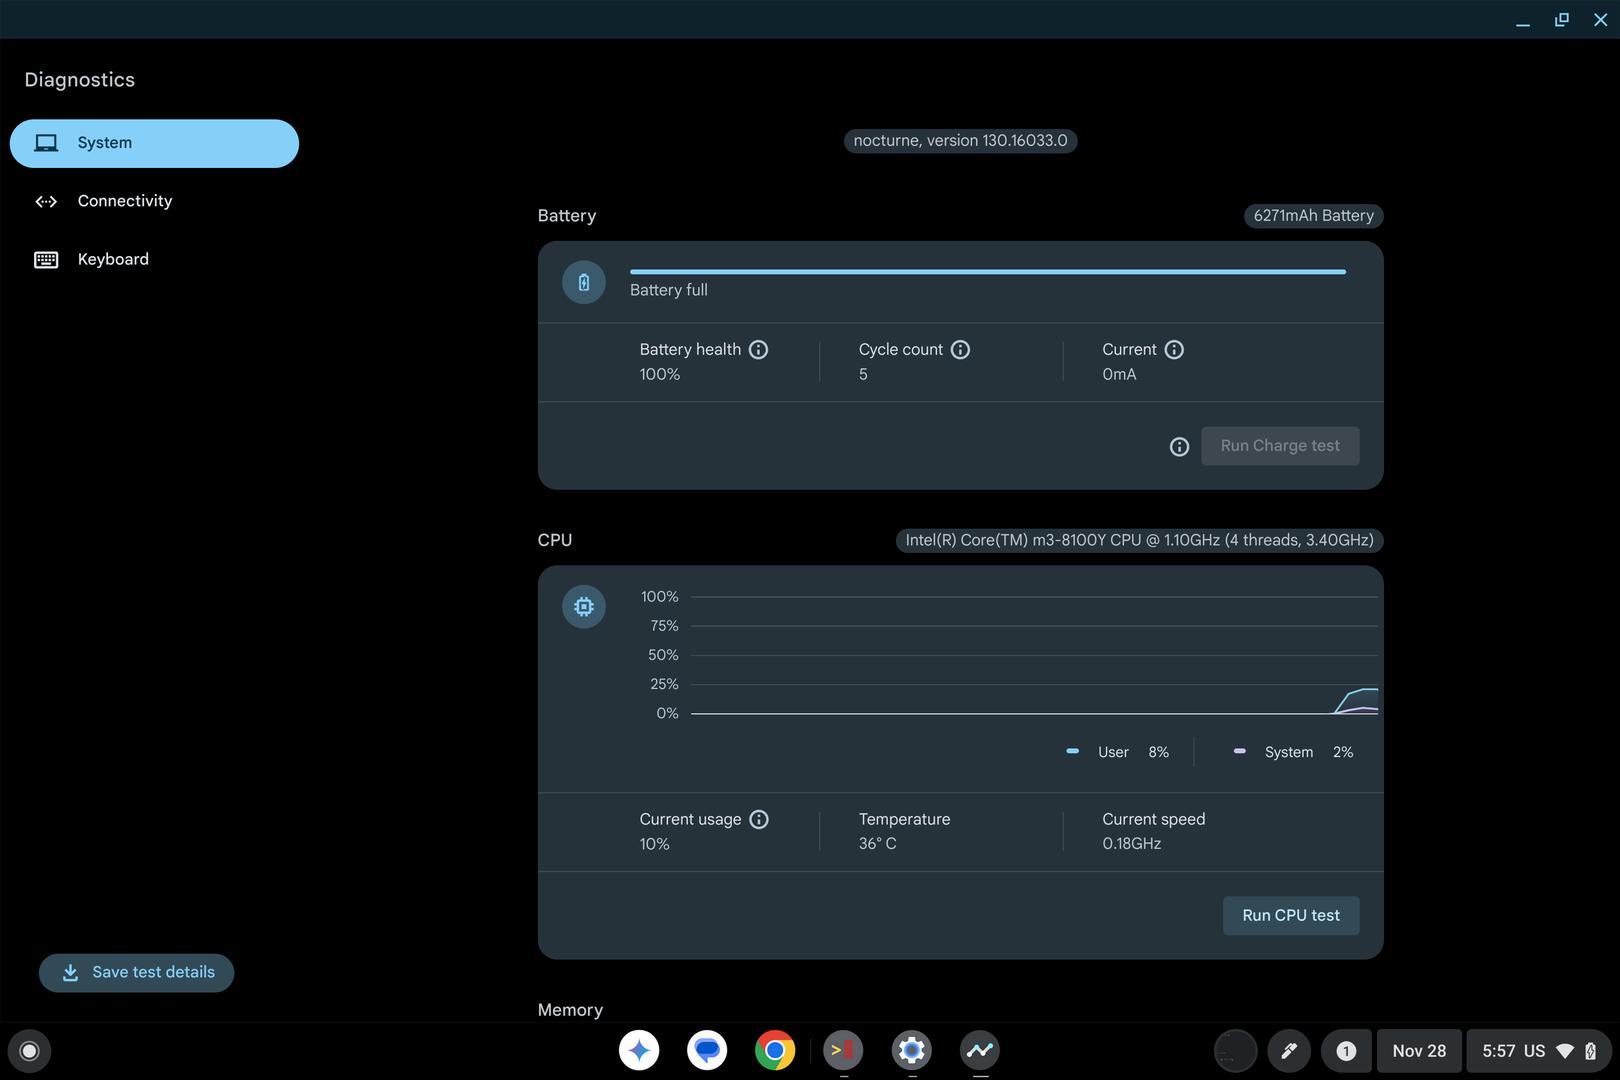
Task: Click Save test details button
Action: (137, 972)
